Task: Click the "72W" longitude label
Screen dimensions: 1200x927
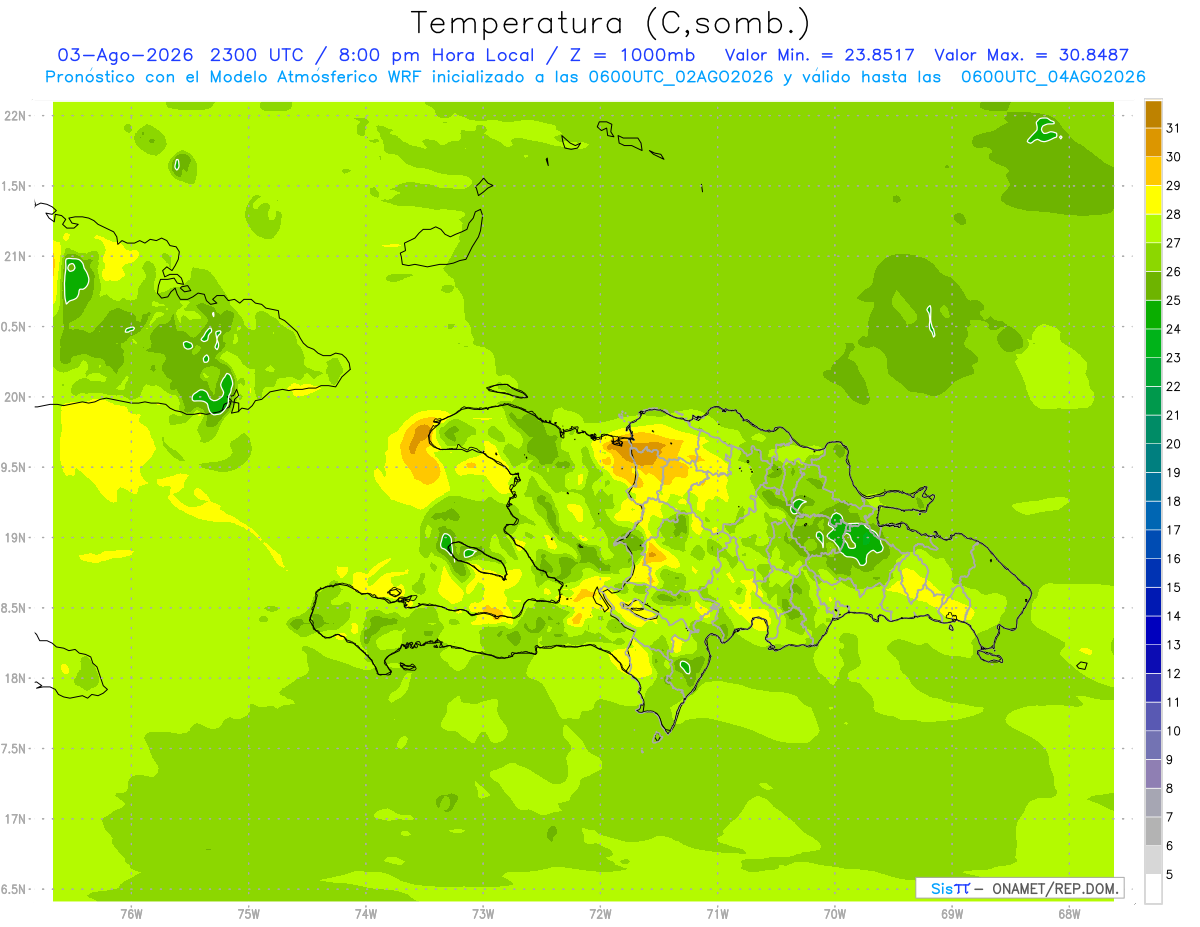Action: (600, 913)
